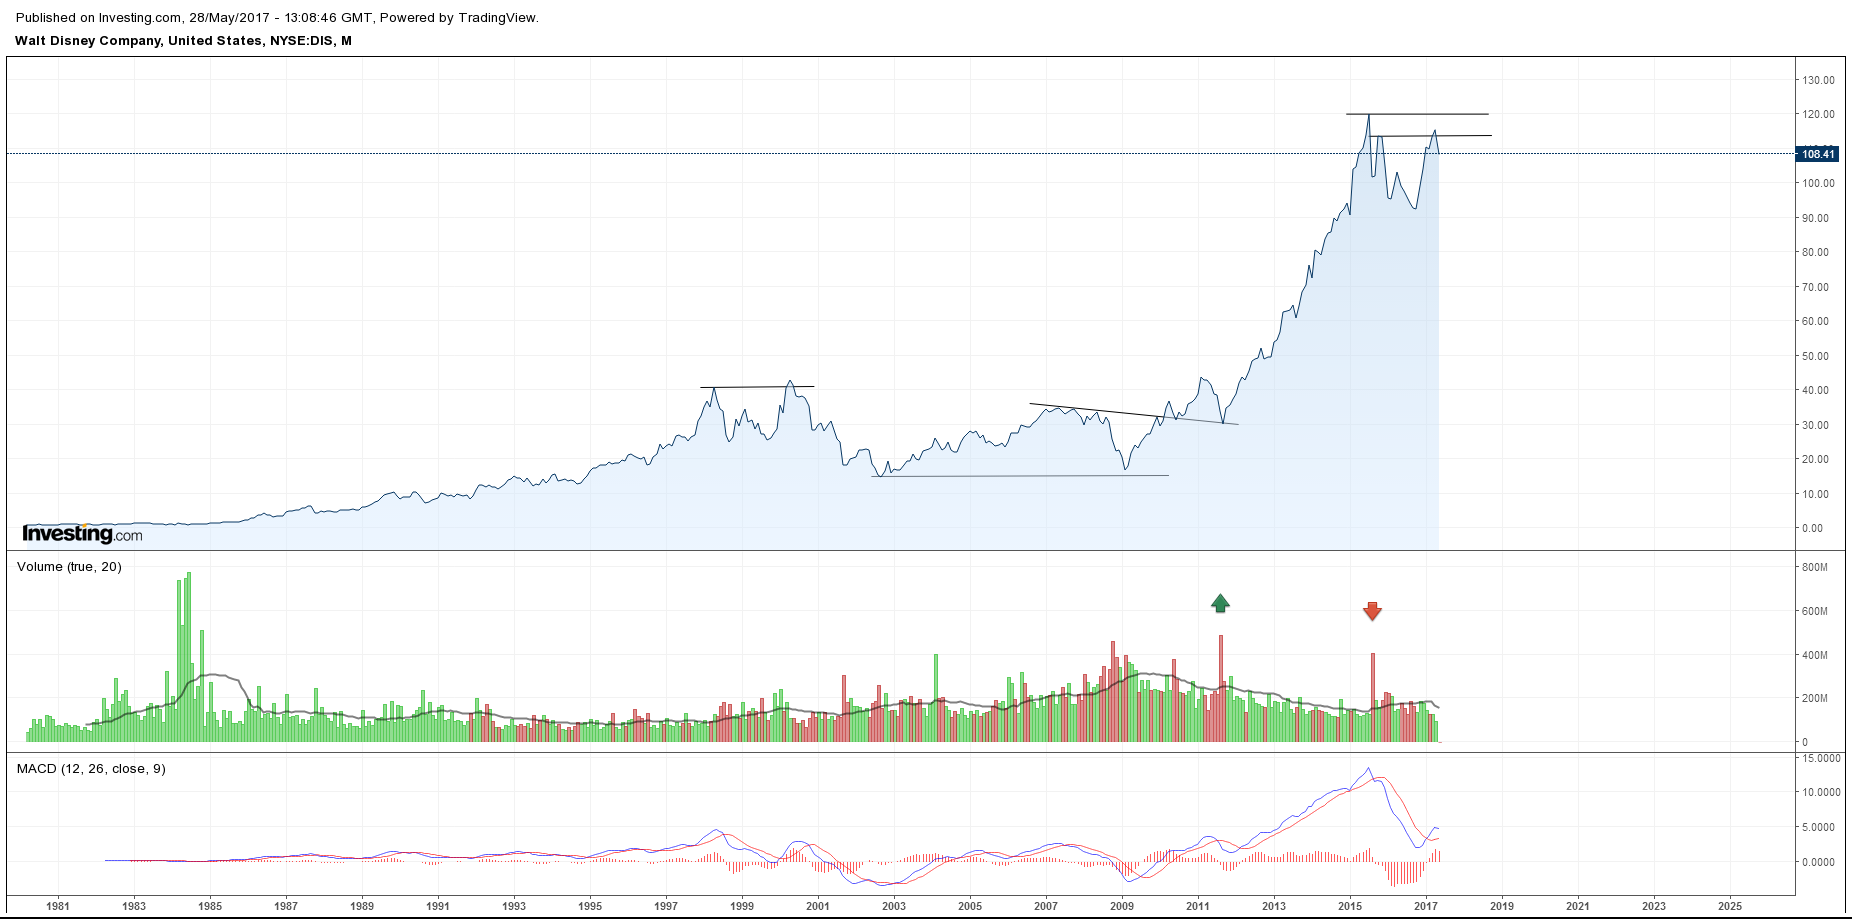Click the 2009 year on time axis
The image size is (1852, 919).
(1122, 906)
